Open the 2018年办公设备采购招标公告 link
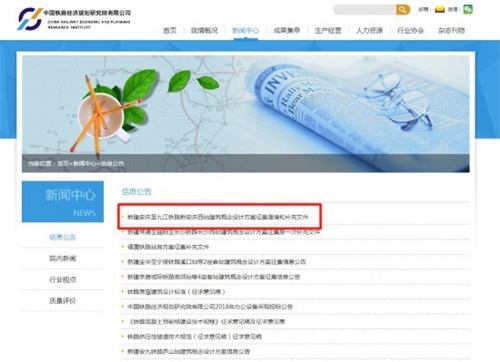The width and height of the screenshot is (500, 362). click(210, 307)
